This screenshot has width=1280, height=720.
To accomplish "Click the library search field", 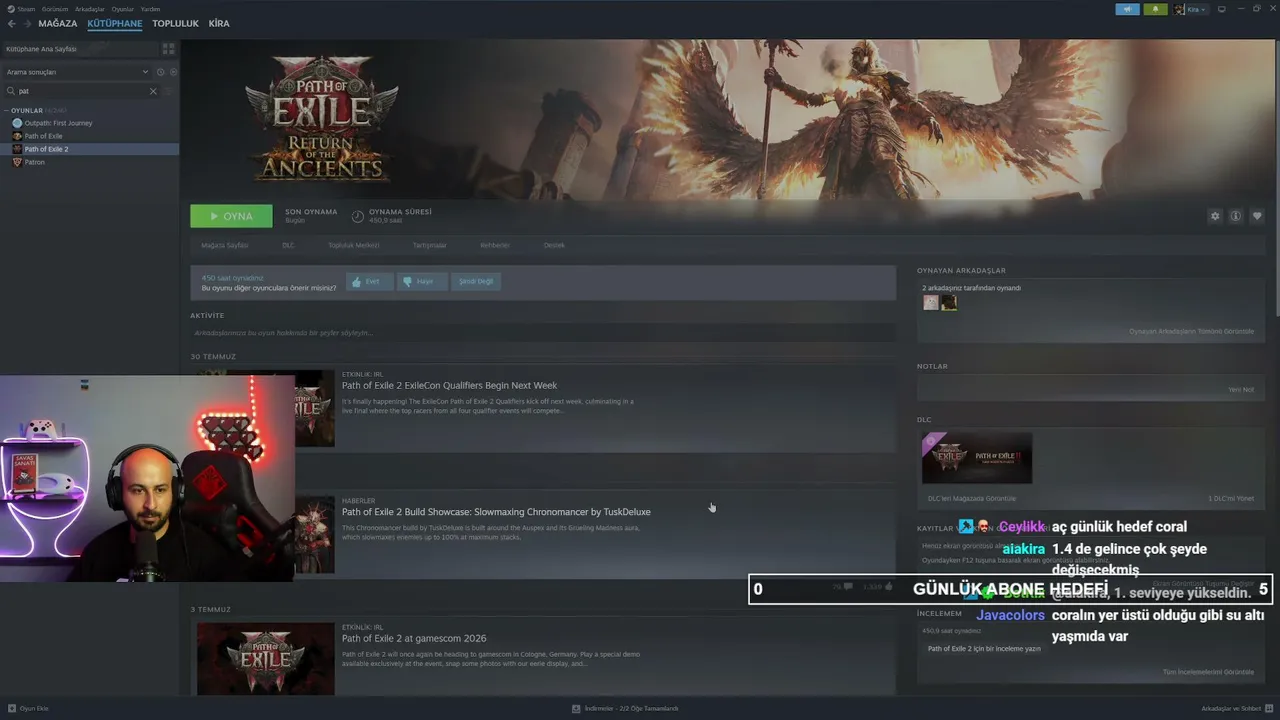I will click(x=80, y=91).
